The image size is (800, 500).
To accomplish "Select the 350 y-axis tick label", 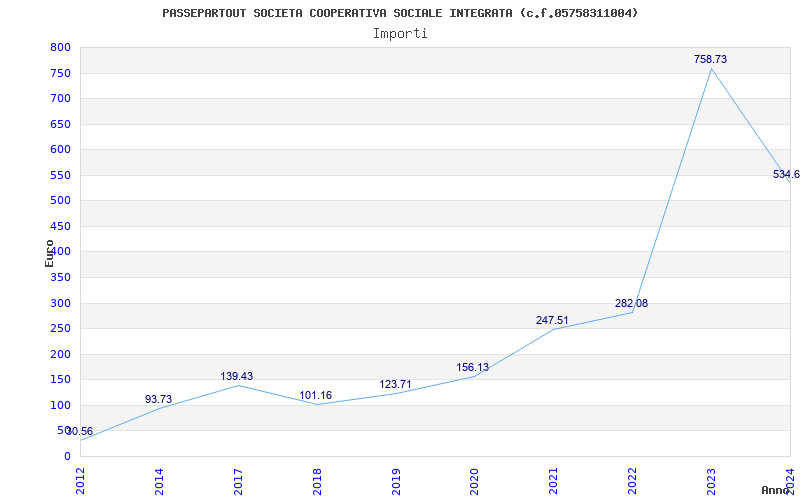I will coord(60,278).
